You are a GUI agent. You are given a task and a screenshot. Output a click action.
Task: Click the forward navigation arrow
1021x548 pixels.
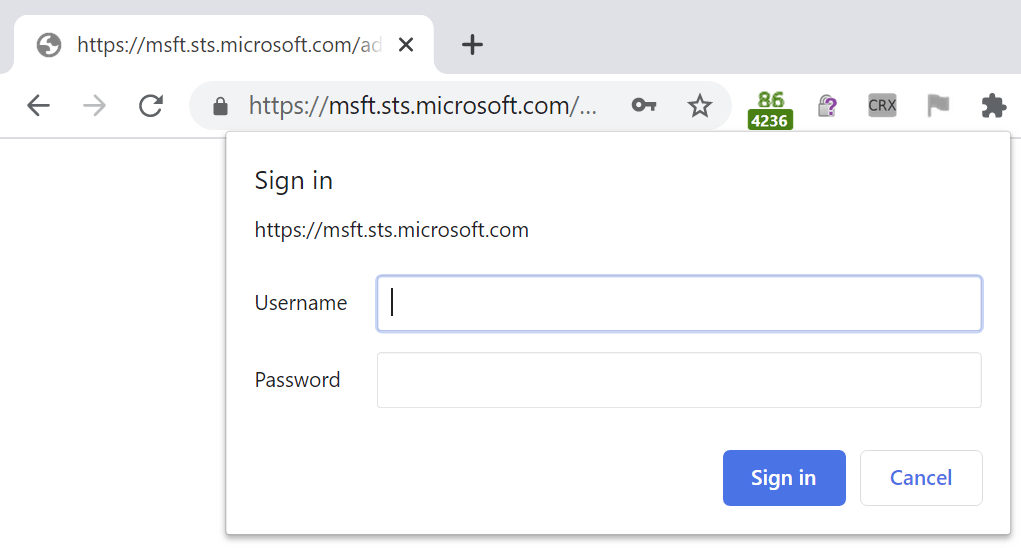(x=95, y=105)
